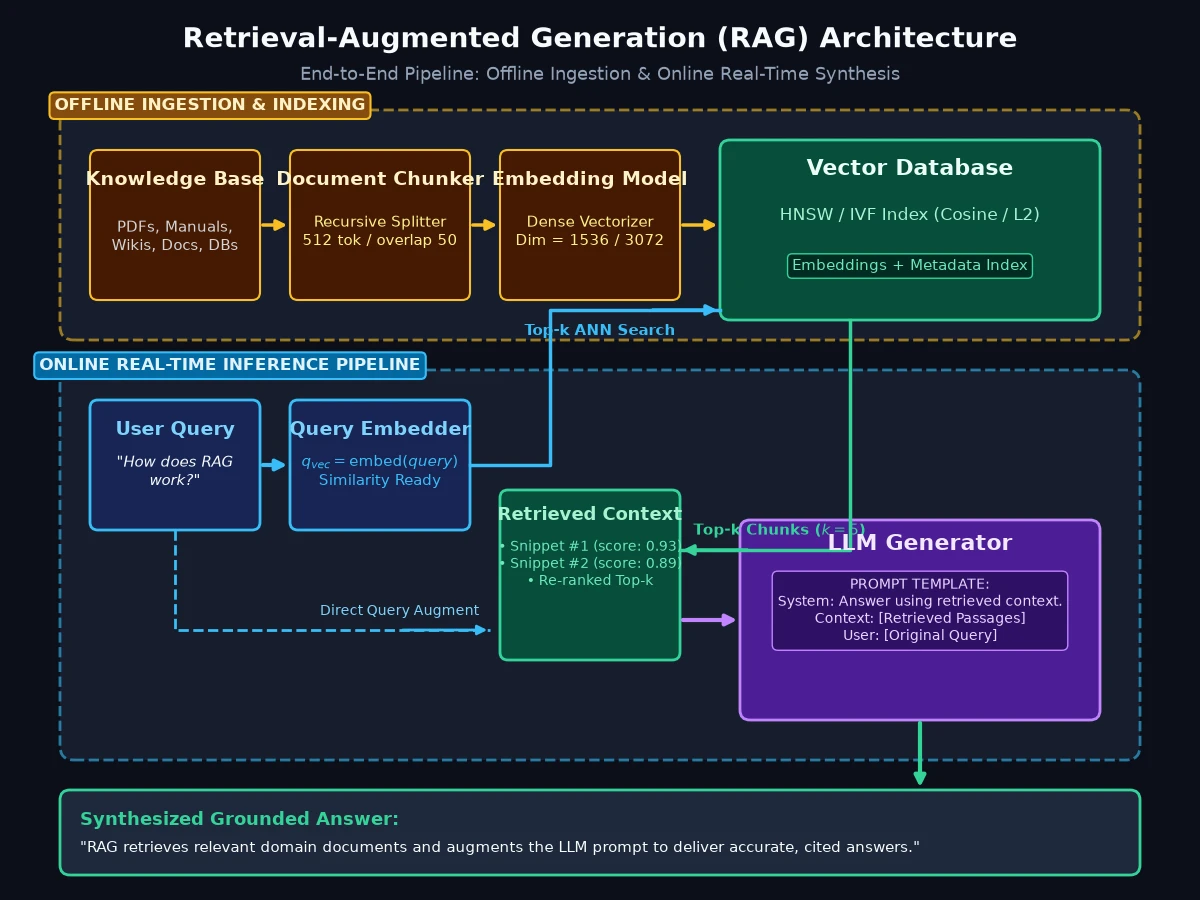Click the Direct Query Augment label
This screenshot has width=1200, height=900.
[x=399, y=610]
